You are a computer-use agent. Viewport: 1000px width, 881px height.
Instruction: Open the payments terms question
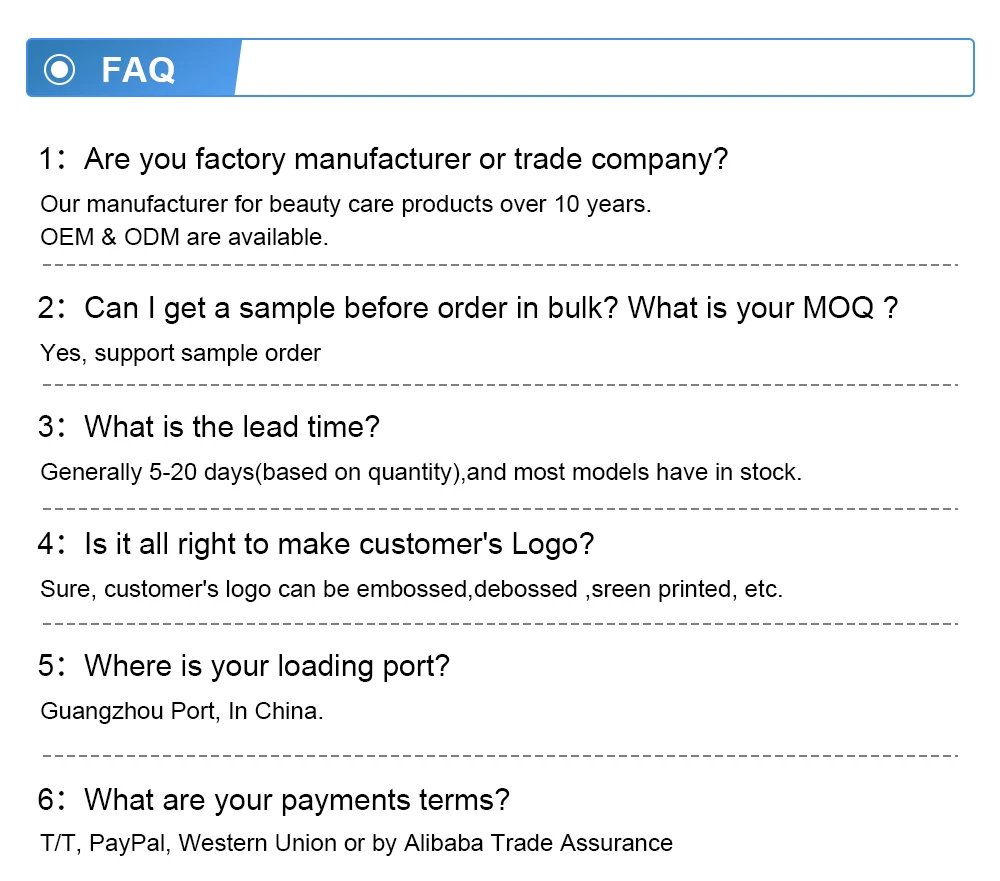point(297,800)
